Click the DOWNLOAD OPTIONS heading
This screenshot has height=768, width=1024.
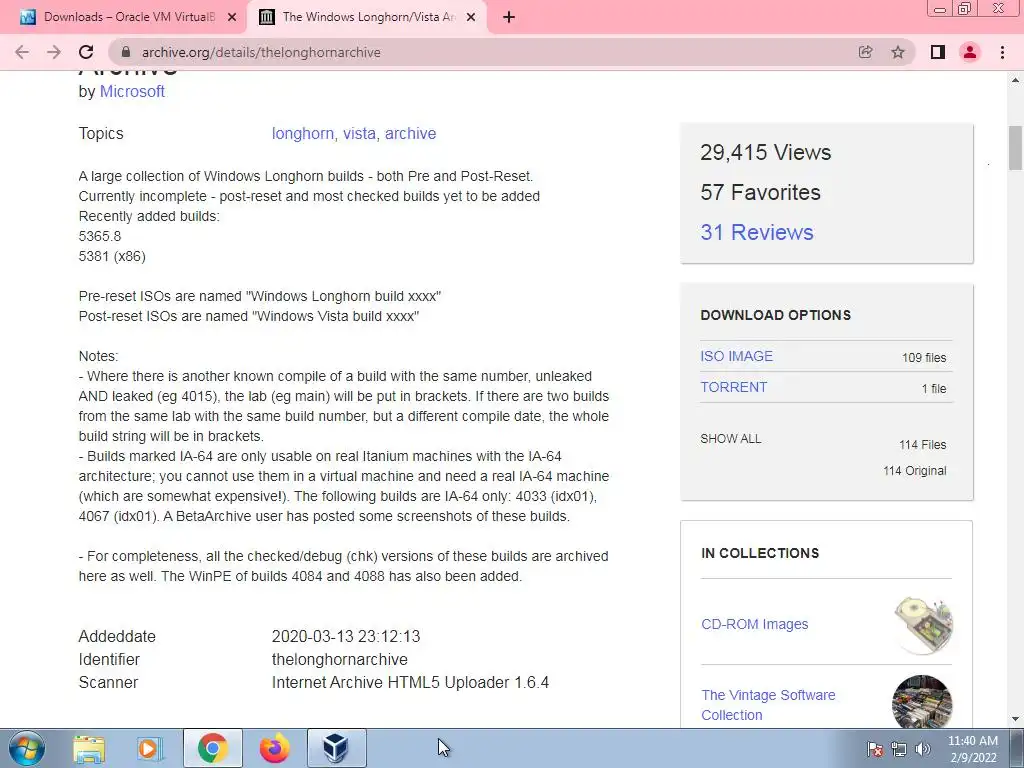[775, 315]
